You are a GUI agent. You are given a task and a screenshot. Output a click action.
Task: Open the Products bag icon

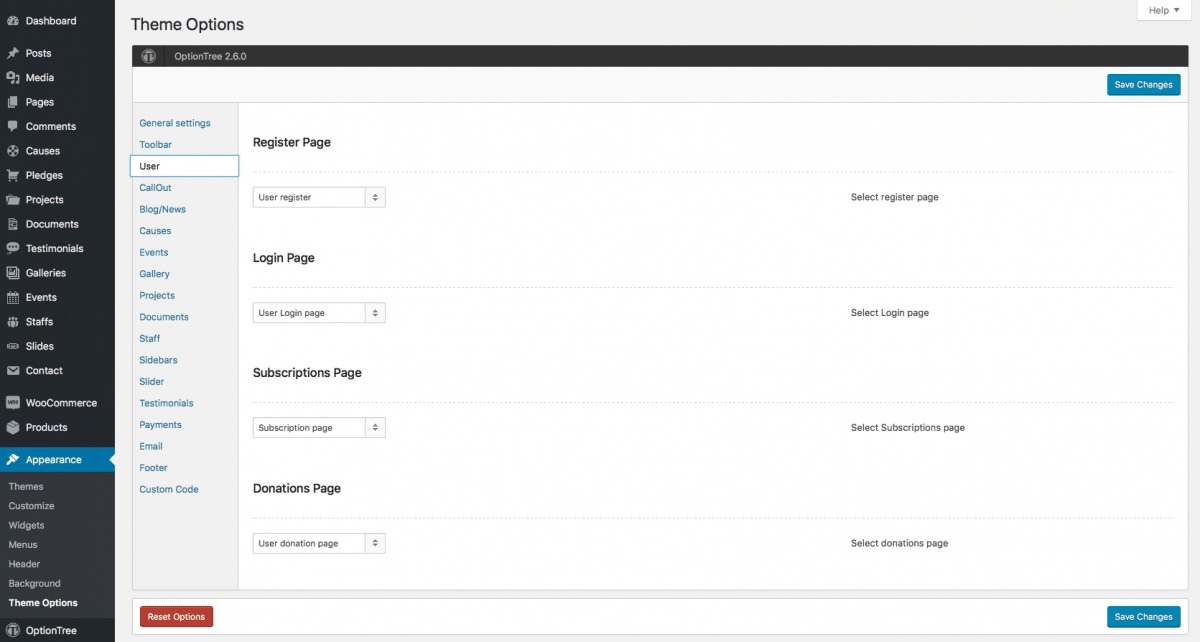point(14,426)
